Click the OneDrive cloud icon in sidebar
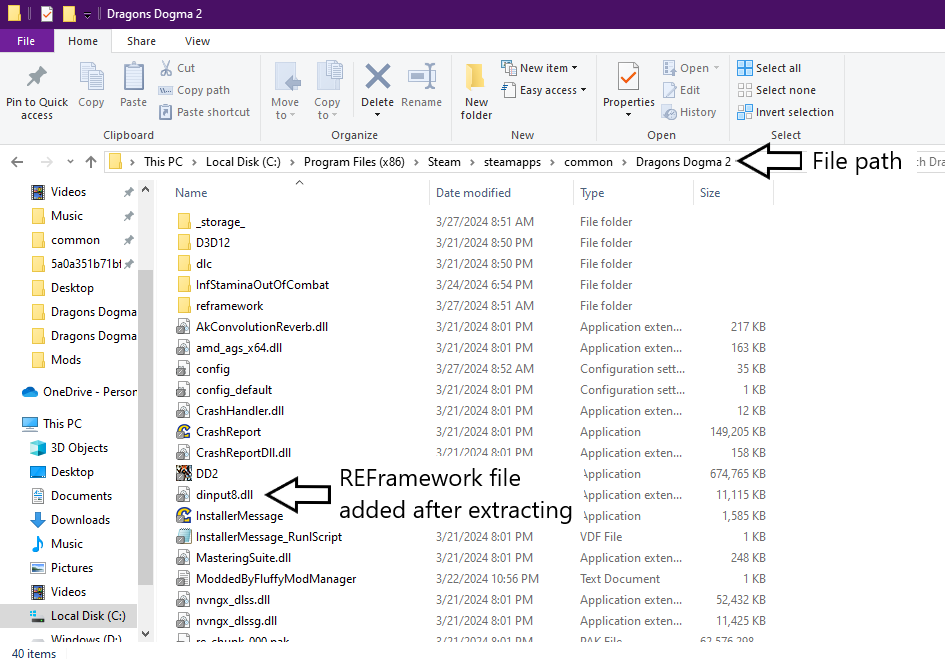This screenshot has height=663, width=945. pos(30,392)
